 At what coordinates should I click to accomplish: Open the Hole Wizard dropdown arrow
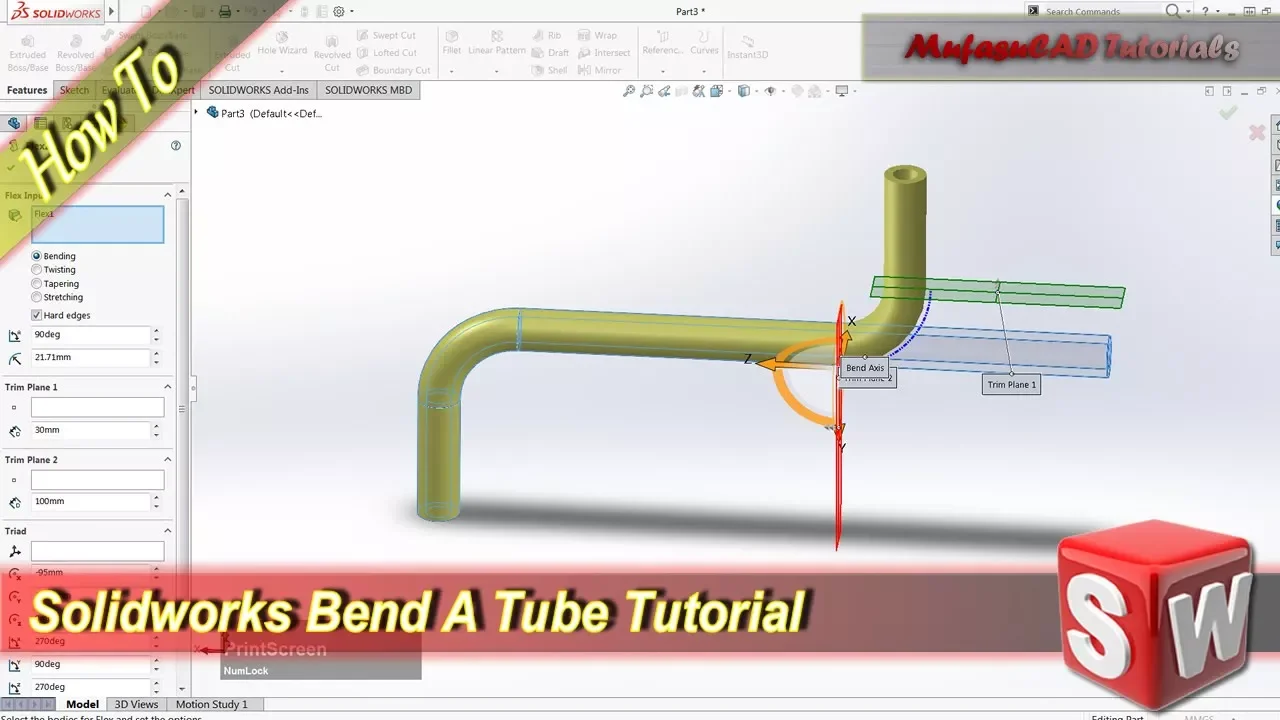point(282,71)
